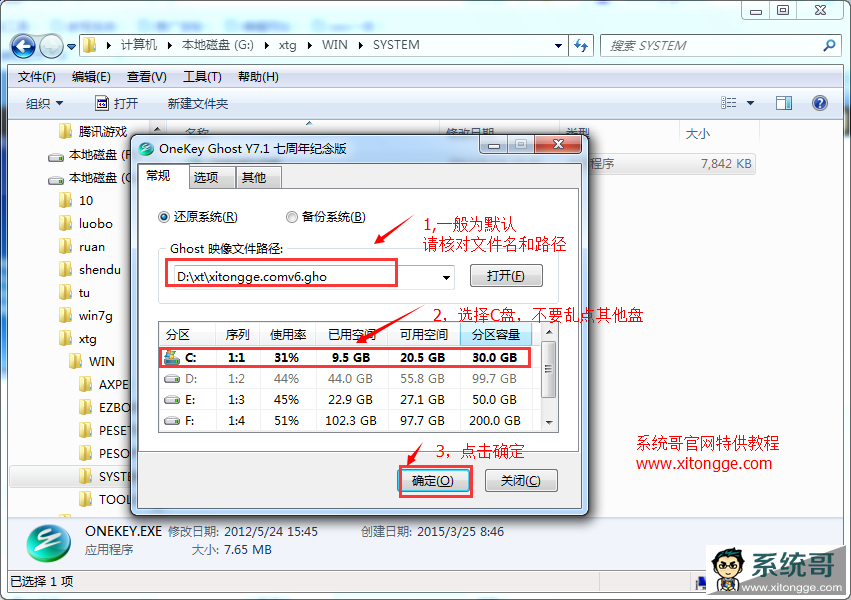
Task: Click the ONEKEY.EXE icon in details pane
Action: click(x=48, y=543)
